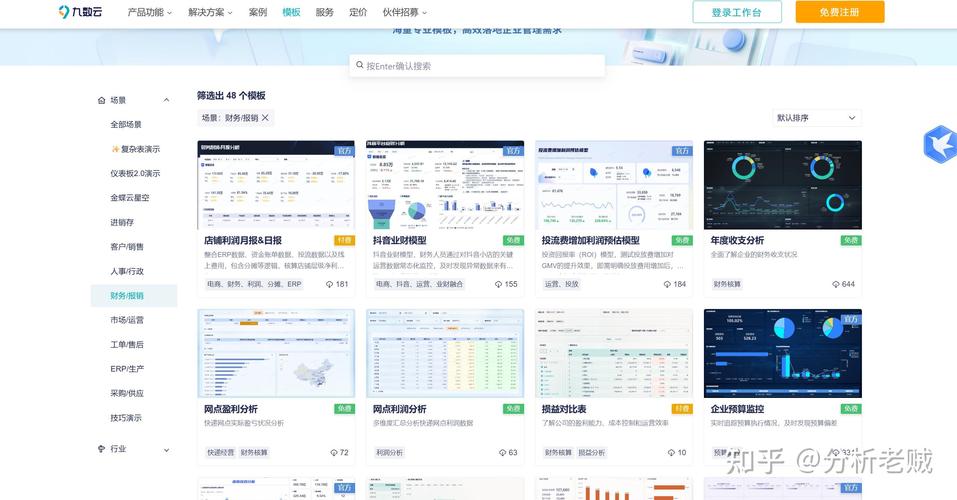The image size is (957, 500).
Task: Click the 登录工作台 button
Action: click(x=737, y=12)
